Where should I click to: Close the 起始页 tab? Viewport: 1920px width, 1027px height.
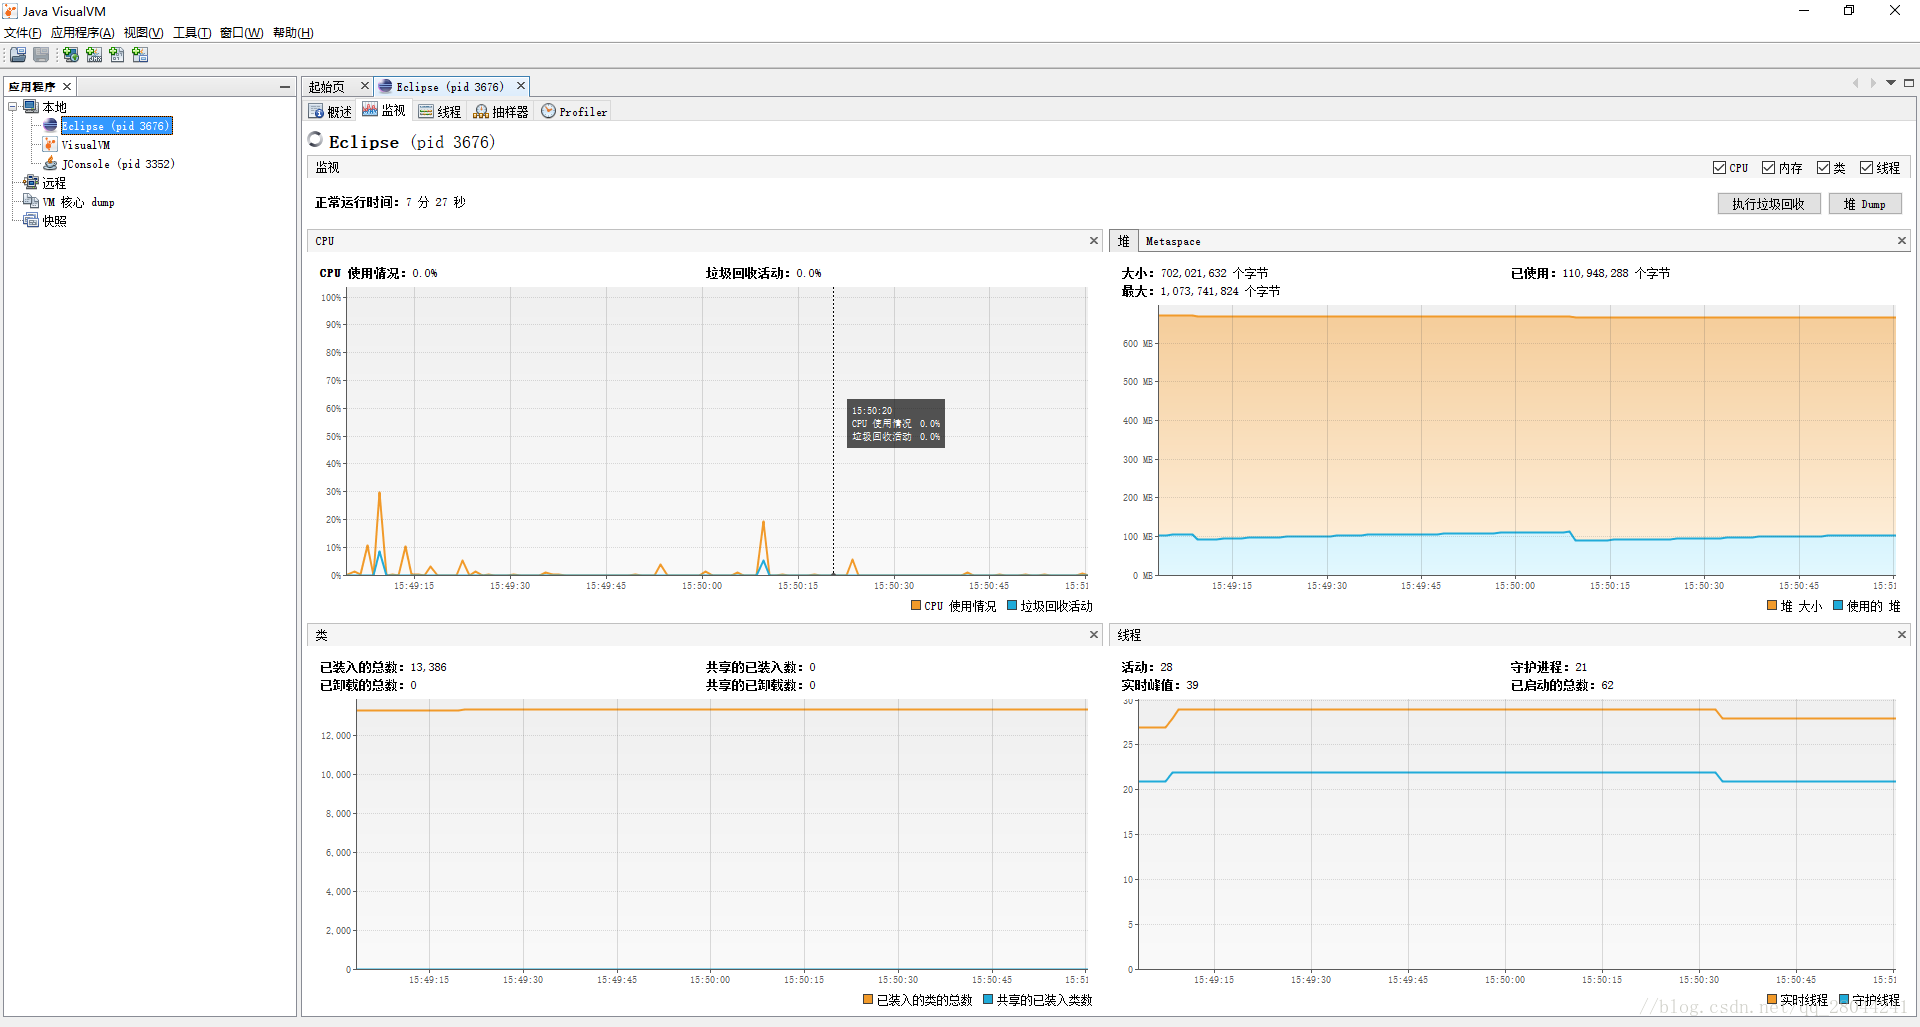[x=365, y=86]
